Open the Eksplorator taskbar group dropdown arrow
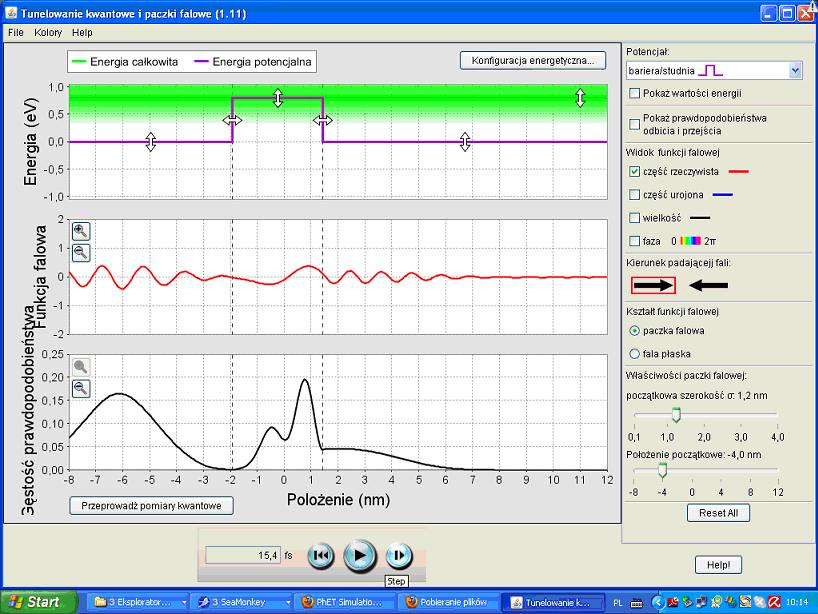This screenshot has width=818, height=614. tap(184, 603)
